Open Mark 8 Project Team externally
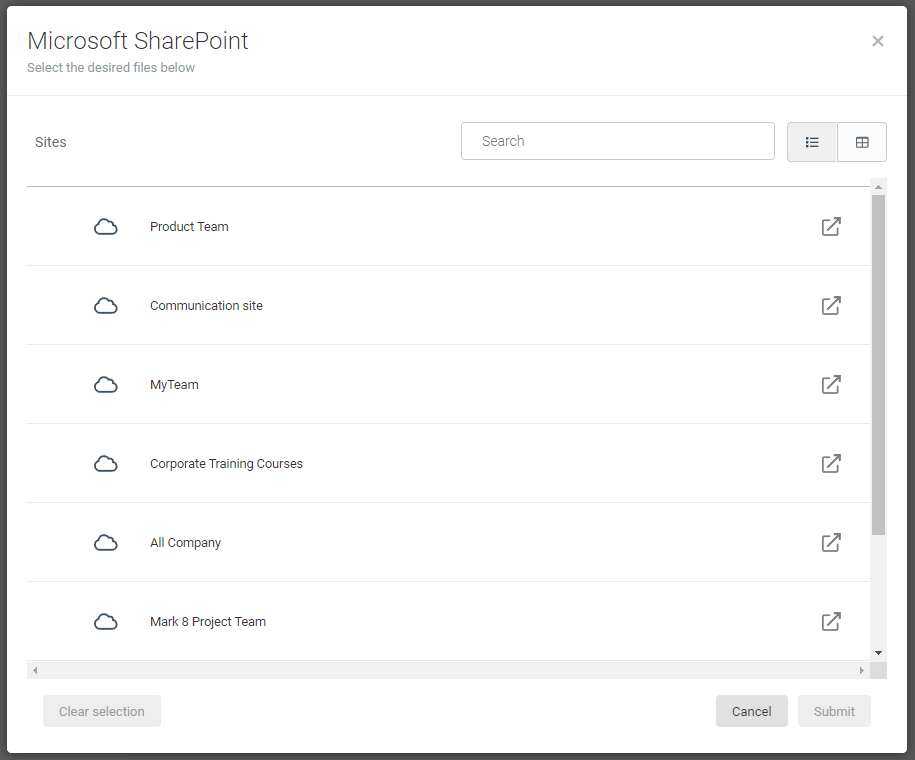The image size is (915, 760). tap(830, 621)
